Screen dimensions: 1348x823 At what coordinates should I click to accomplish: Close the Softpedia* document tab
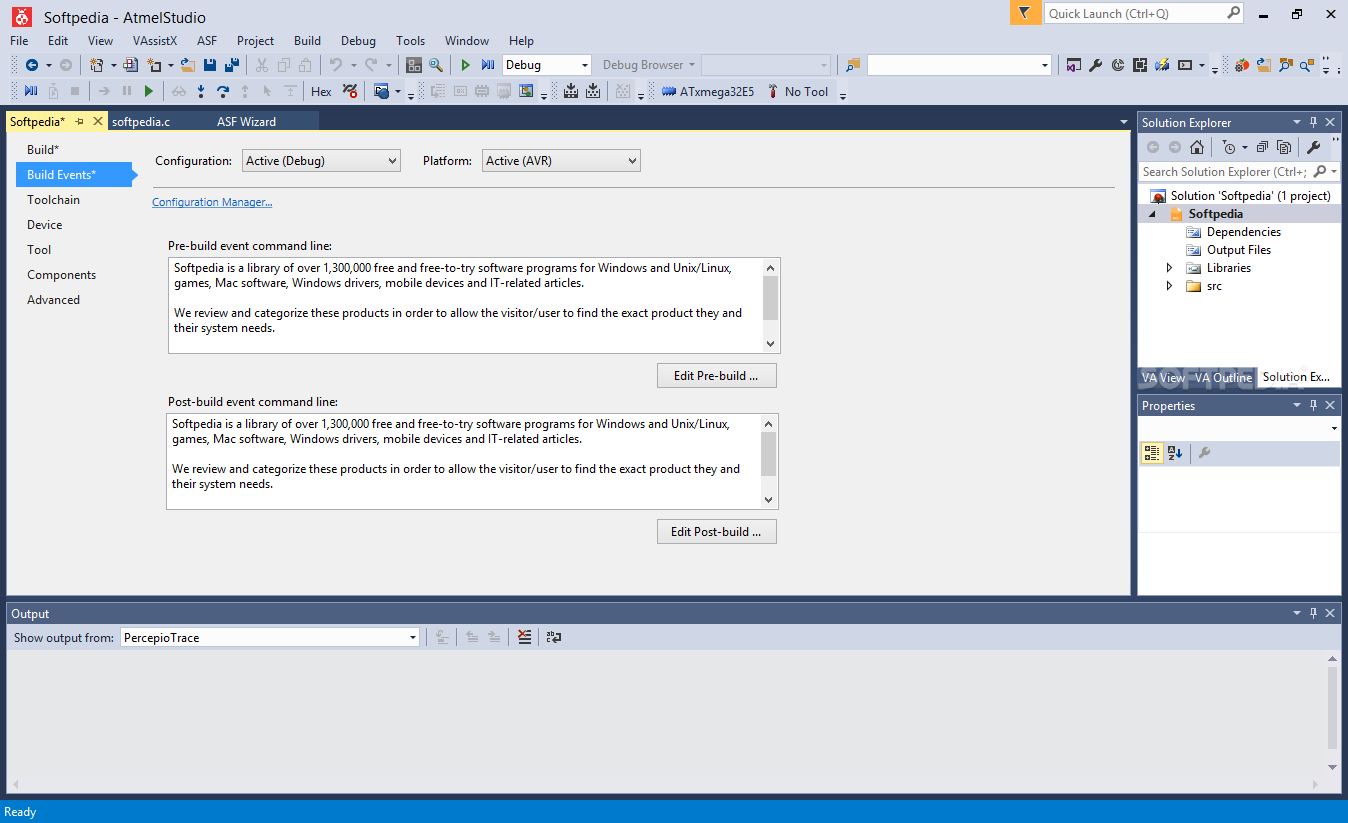coord(98,121)
